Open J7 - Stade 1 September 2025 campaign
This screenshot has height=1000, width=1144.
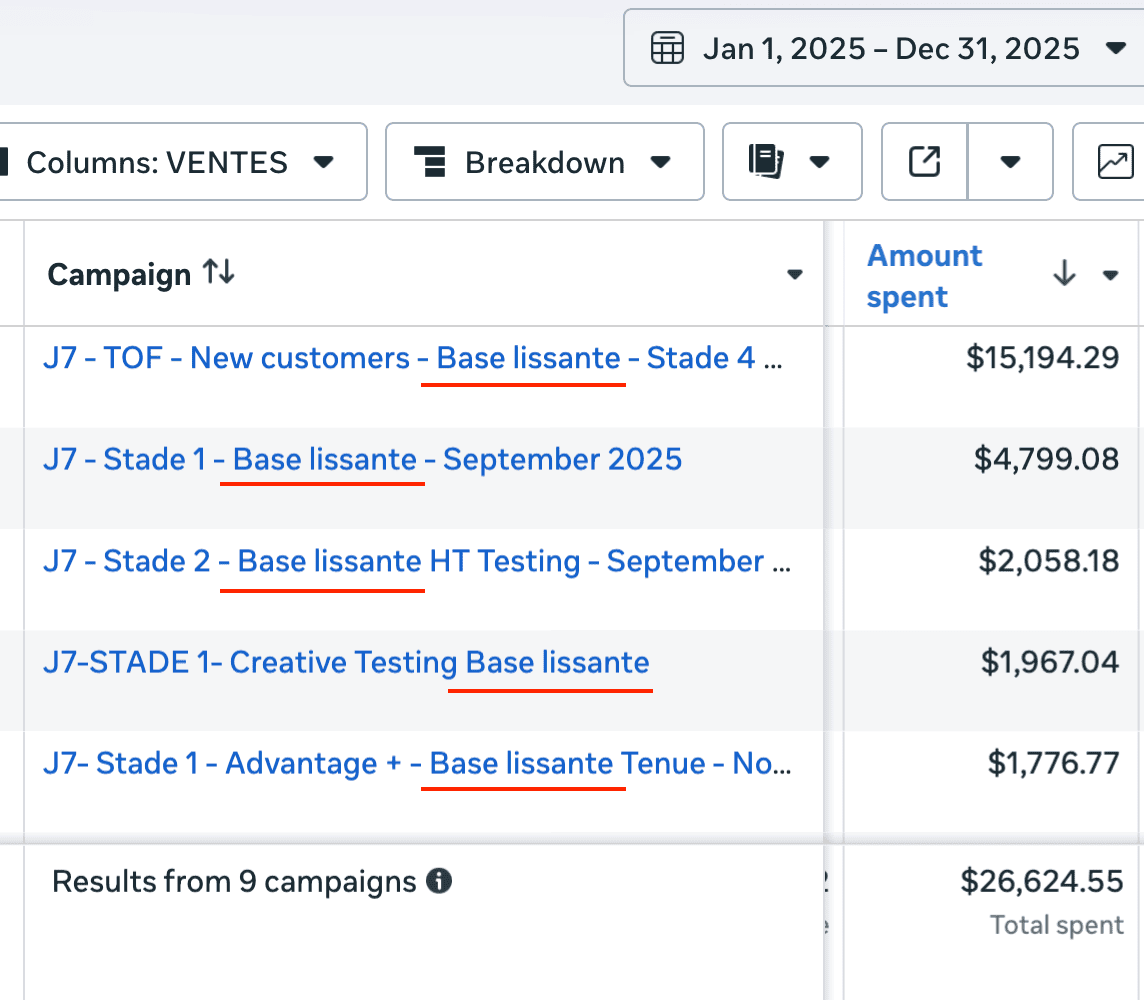coord(362,459)
